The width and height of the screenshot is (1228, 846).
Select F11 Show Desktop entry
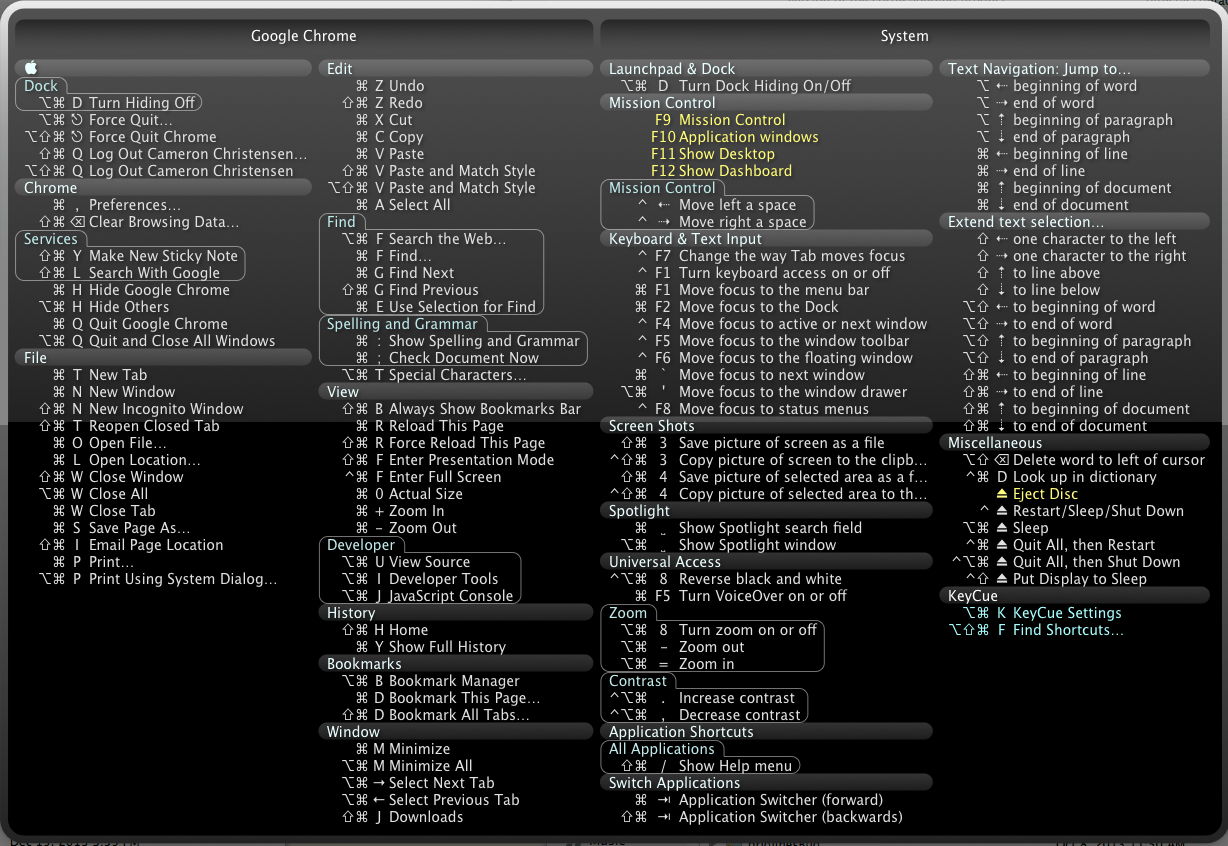(712, 154)
